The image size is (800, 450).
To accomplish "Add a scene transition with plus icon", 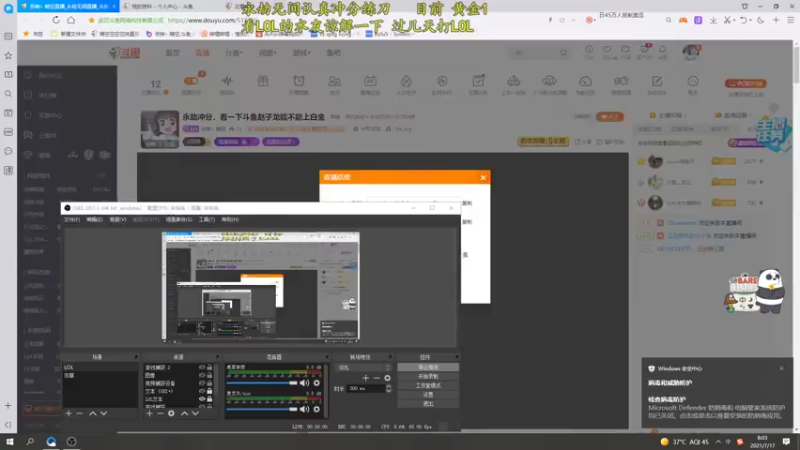I will point(365,378).
